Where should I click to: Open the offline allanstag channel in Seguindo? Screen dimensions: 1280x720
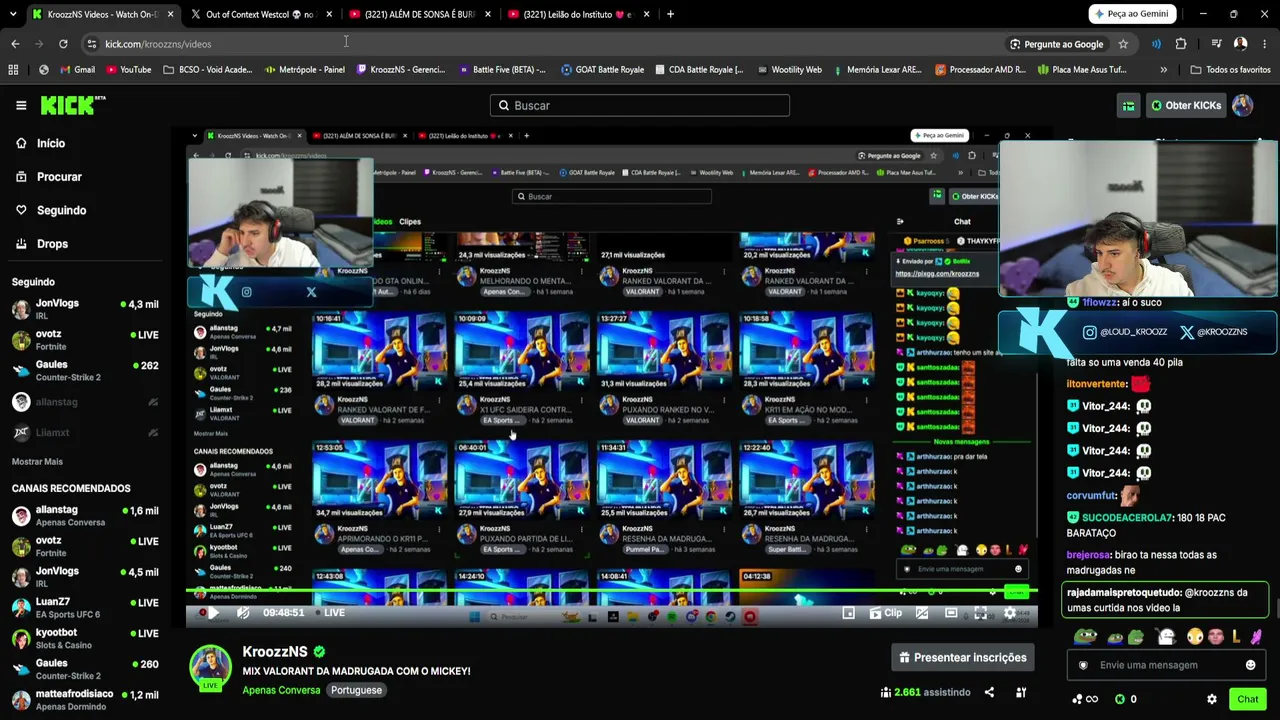click(85, 402)
